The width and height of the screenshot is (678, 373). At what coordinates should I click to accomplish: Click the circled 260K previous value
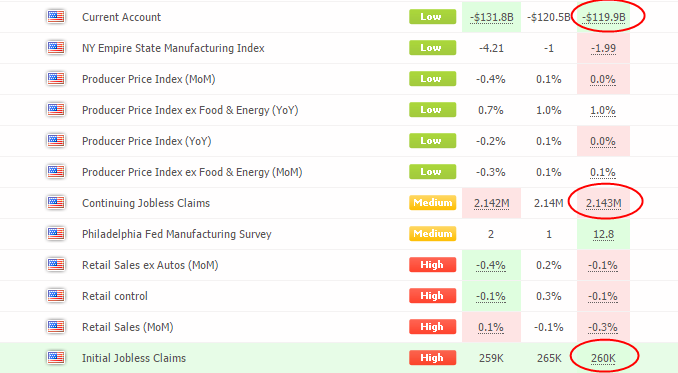click(603, 358)
